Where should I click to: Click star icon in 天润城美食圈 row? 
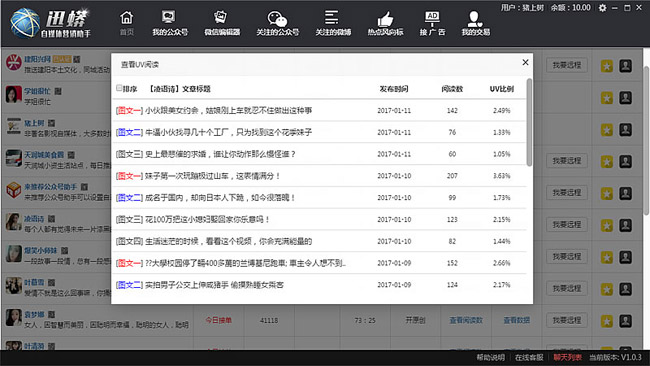coord(606,162)
